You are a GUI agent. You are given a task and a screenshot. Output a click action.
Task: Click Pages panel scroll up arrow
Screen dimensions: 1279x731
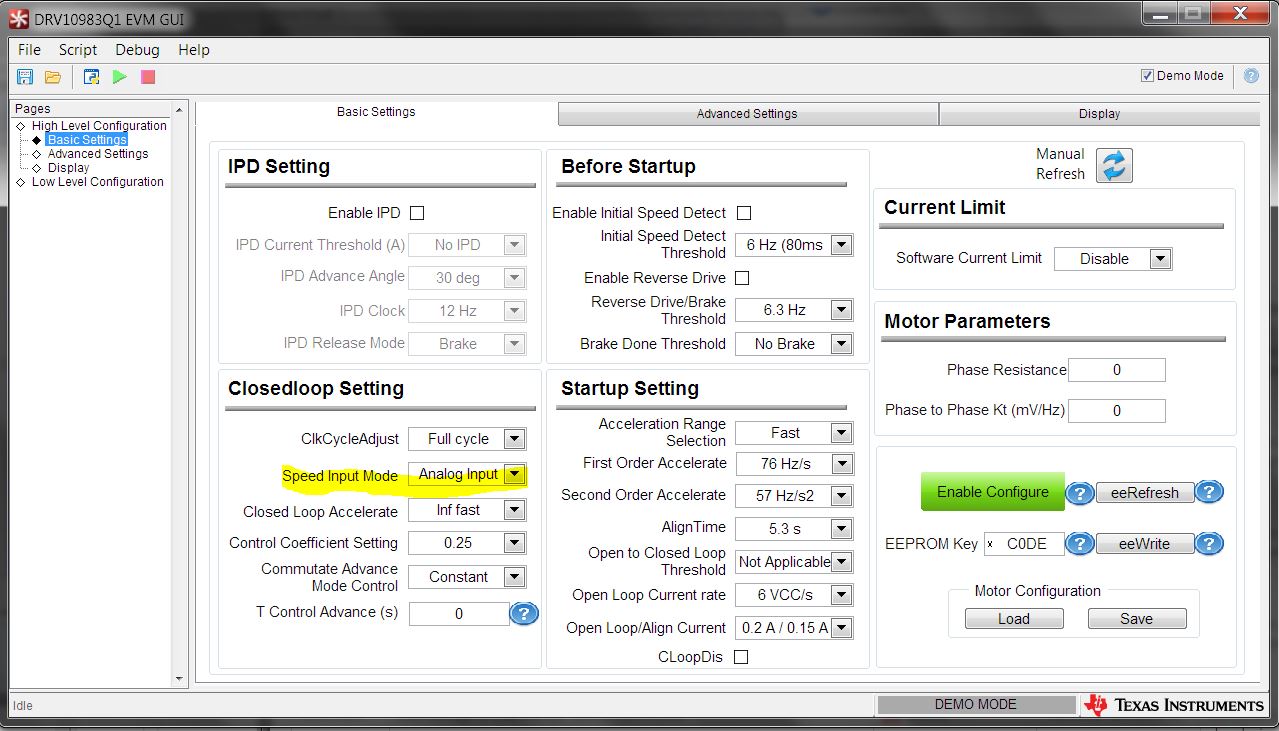180,110
